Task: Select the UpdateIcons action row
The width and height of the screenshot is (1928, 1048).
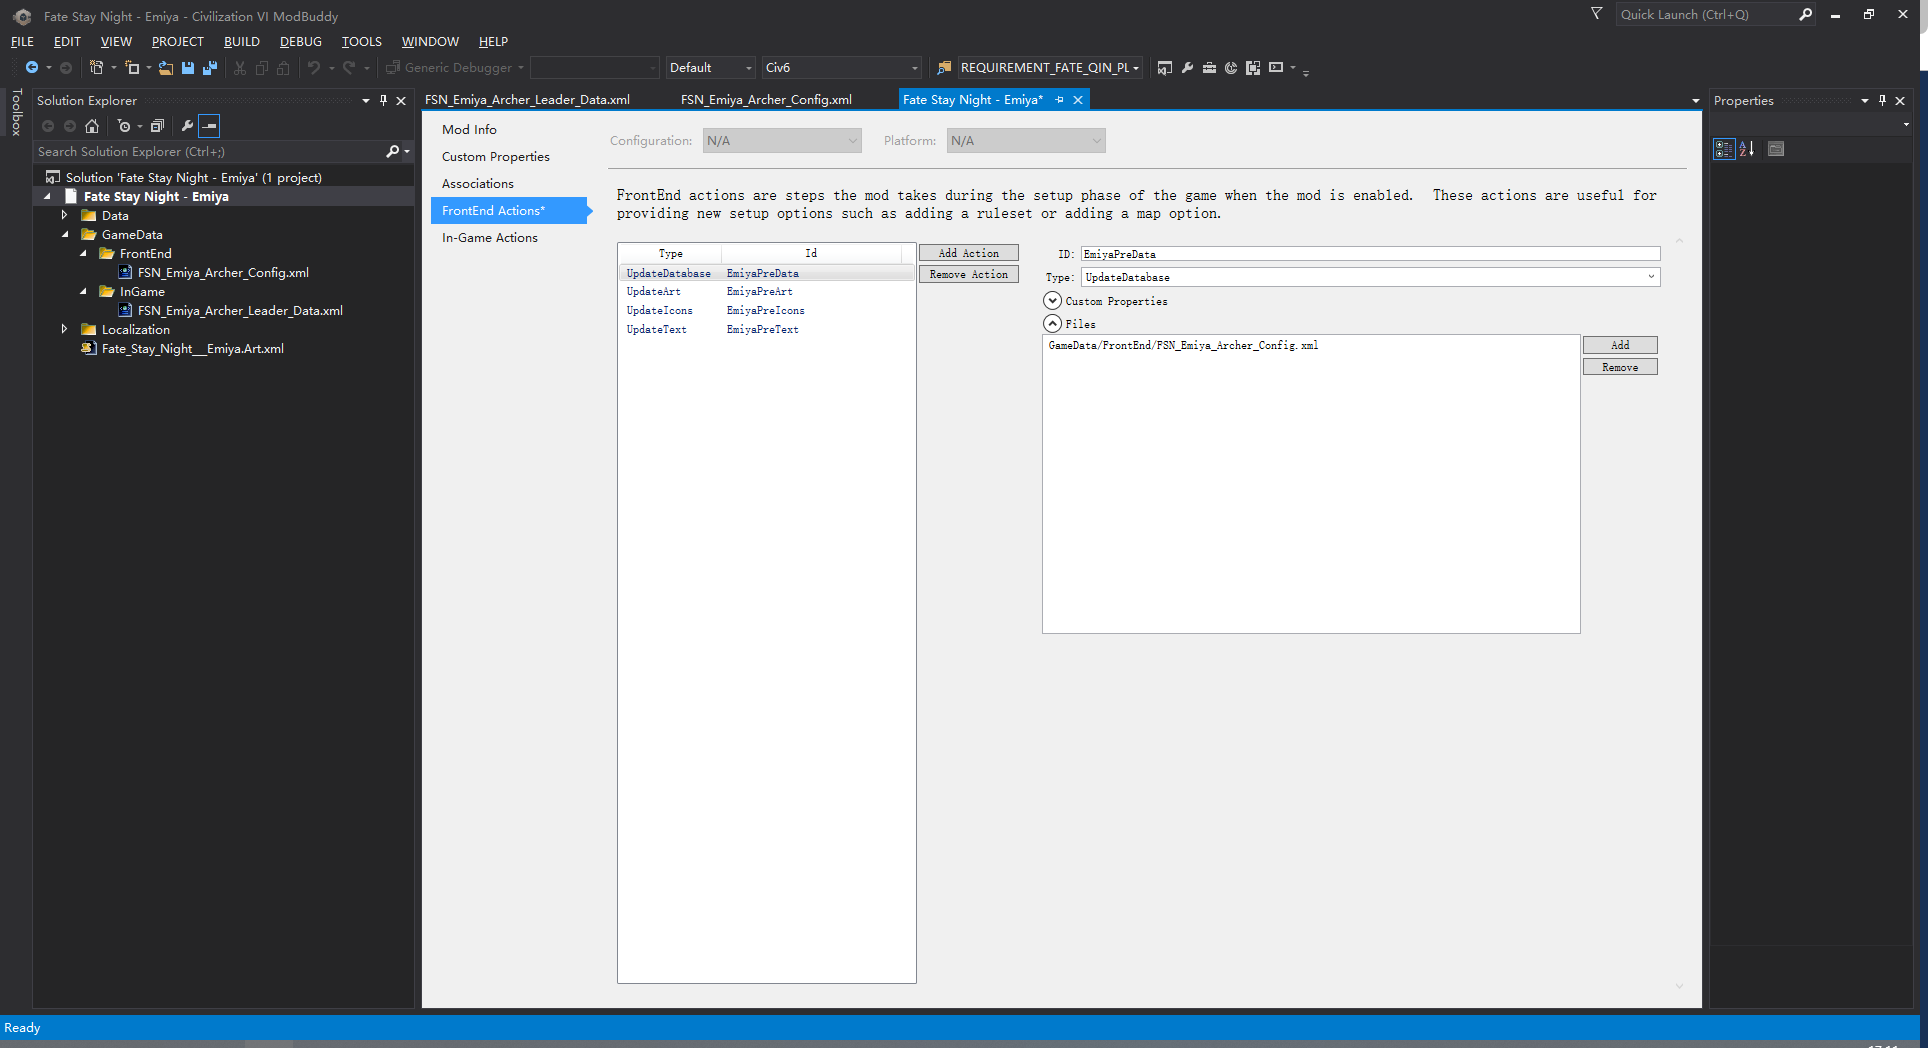Action: pyautogui.click(x=766, y=311)
